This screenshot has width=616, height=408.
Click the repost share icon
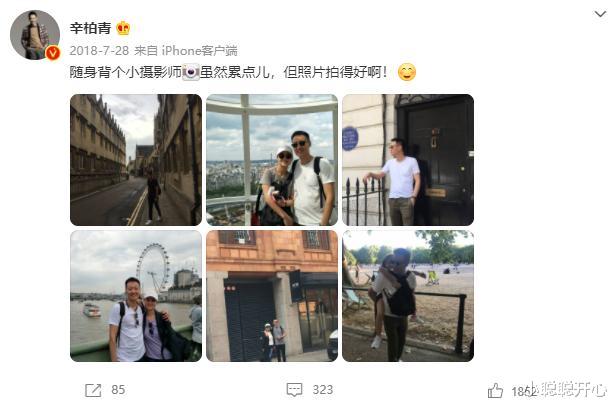93,390
